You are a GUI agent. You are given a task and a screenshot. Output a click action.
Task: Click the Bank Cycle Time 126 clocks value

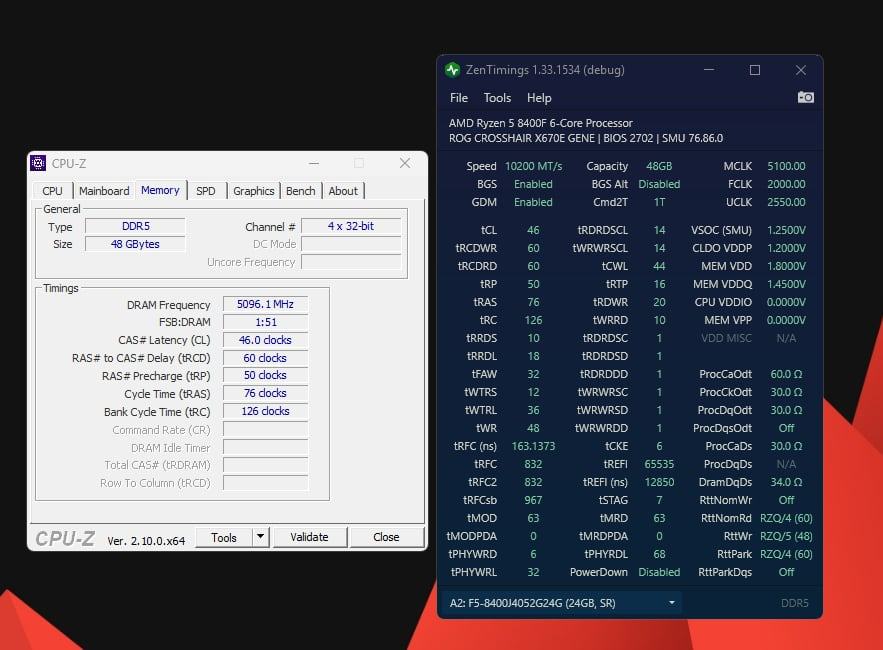pos(265,411)
